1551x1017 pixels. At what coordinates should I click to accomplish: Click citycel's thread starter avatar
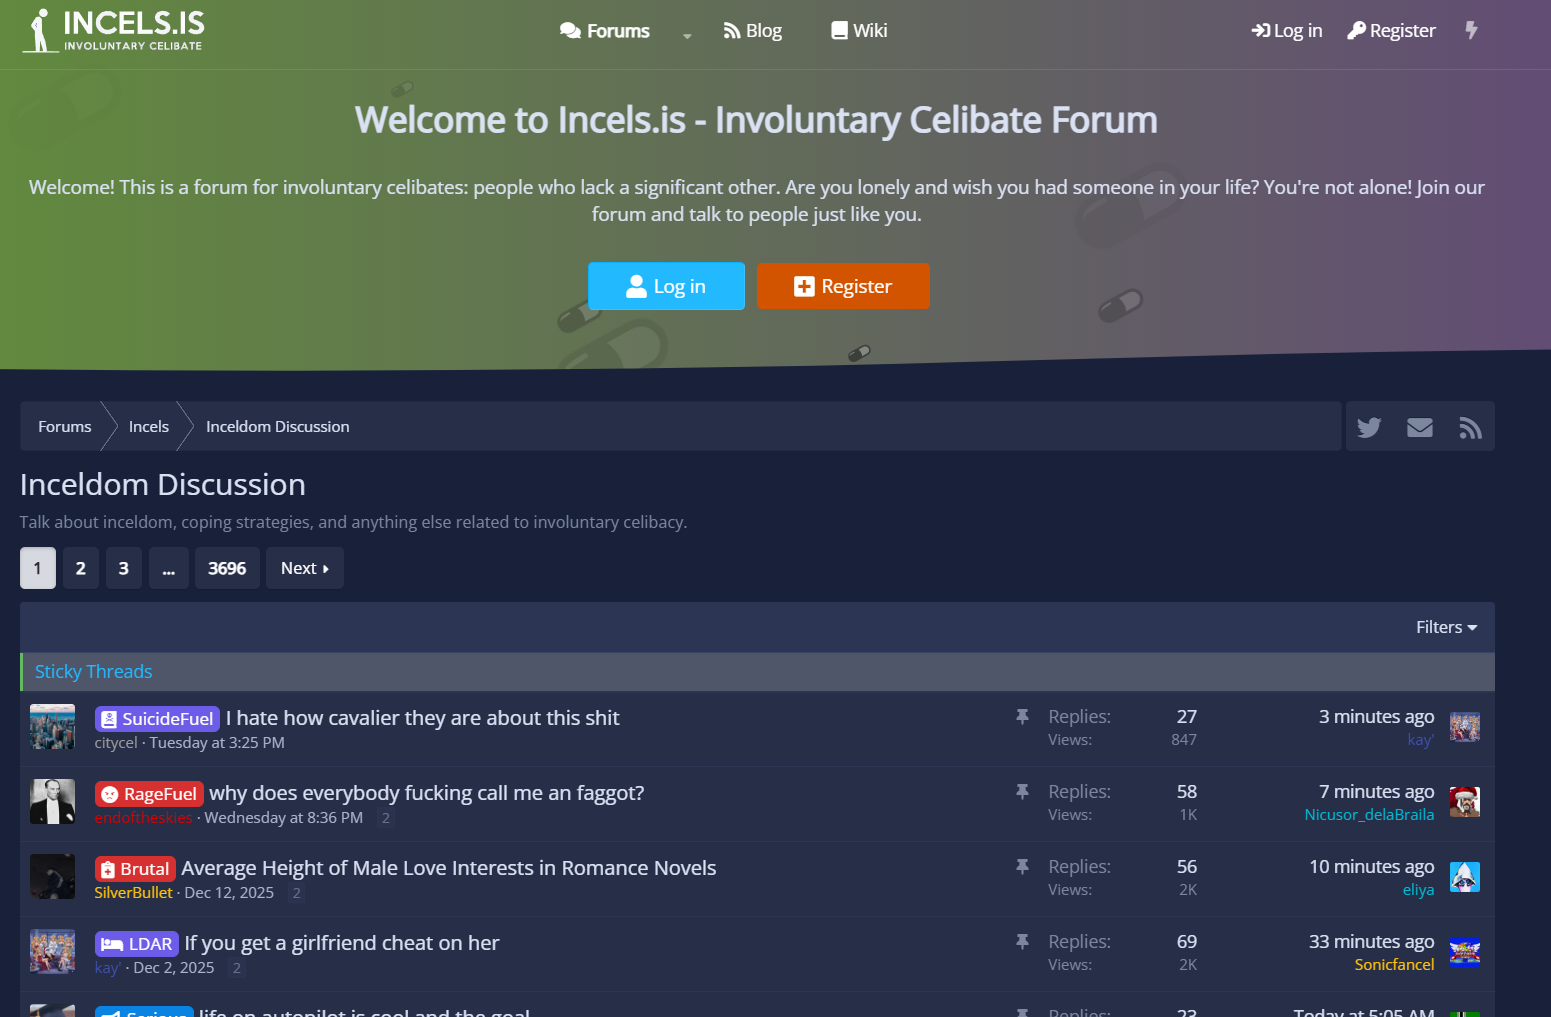pos(53,727)
